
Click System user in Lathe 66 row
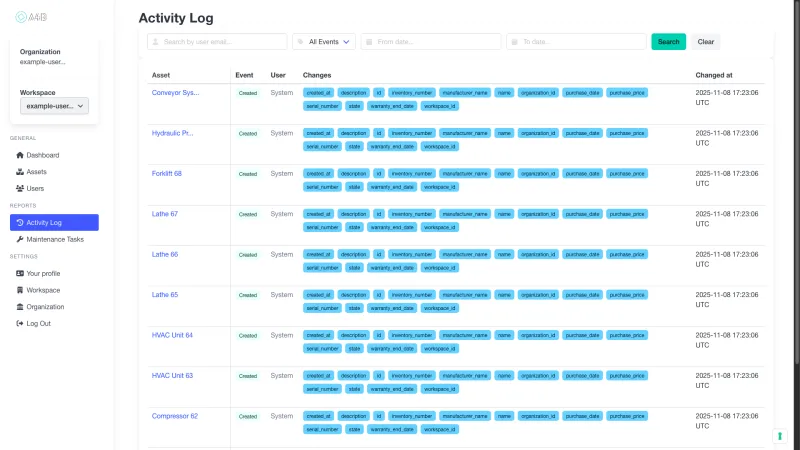(x=282, y=254)
